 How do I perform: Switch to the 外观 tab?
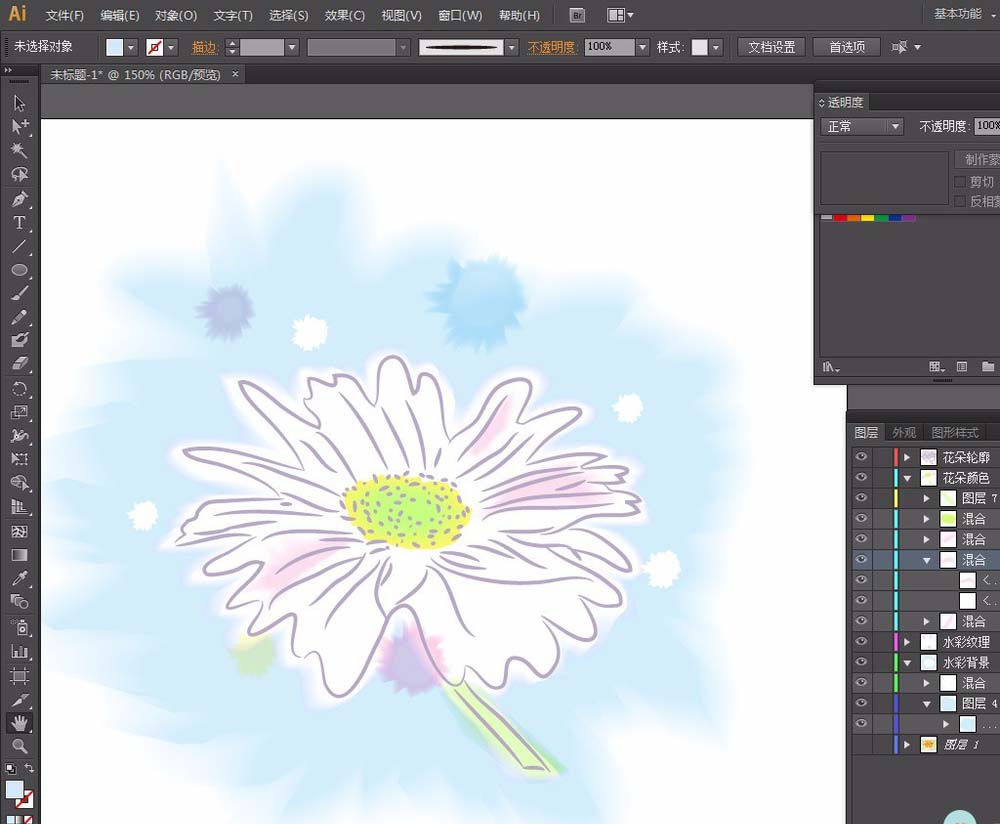click(x=904, y=432)
